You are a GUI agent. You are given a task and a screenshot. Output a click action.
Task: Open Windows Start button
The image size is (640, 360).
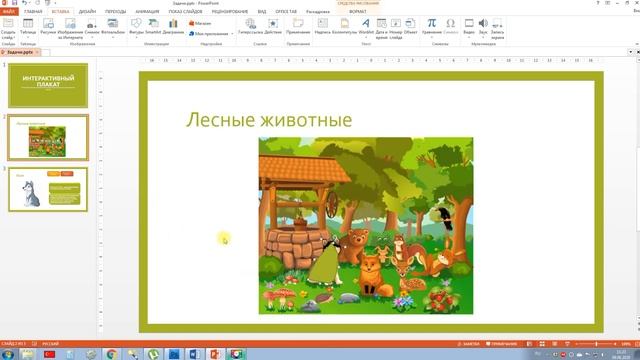(x=7, y=354)
